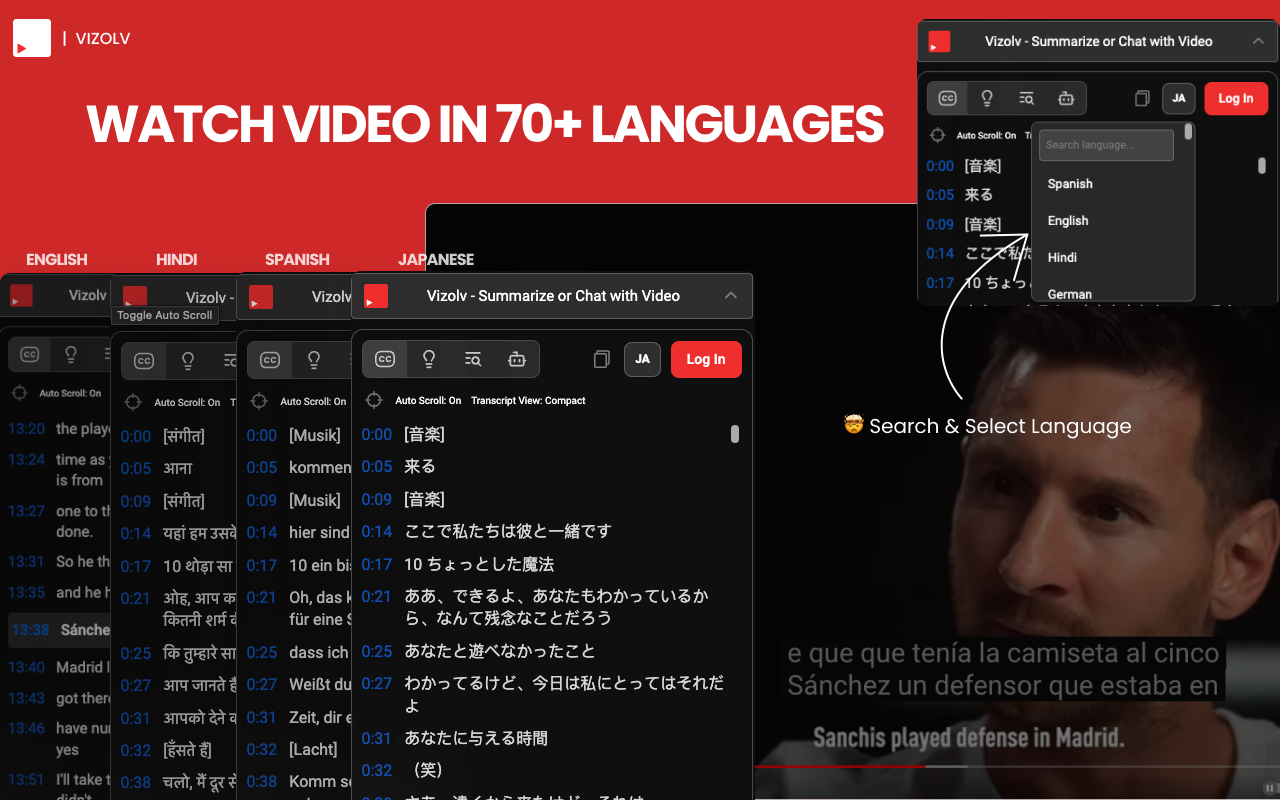
Task: Jump to 0:21 timestamp in Japanese transcript
Action: 377,597
